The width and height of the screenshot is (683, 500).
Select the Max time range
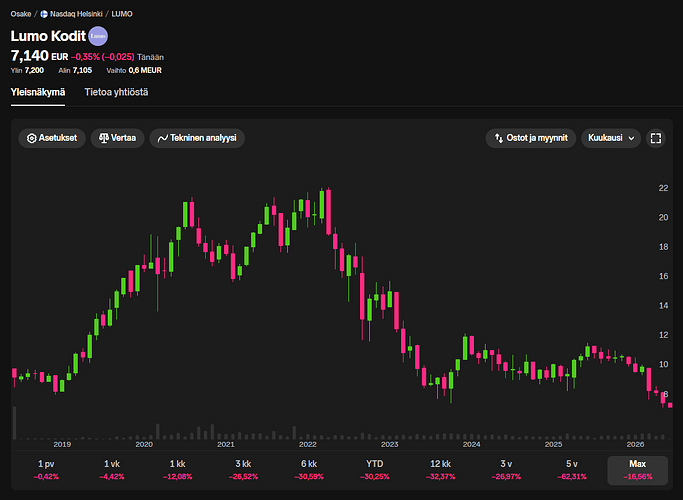click(638, 470)
